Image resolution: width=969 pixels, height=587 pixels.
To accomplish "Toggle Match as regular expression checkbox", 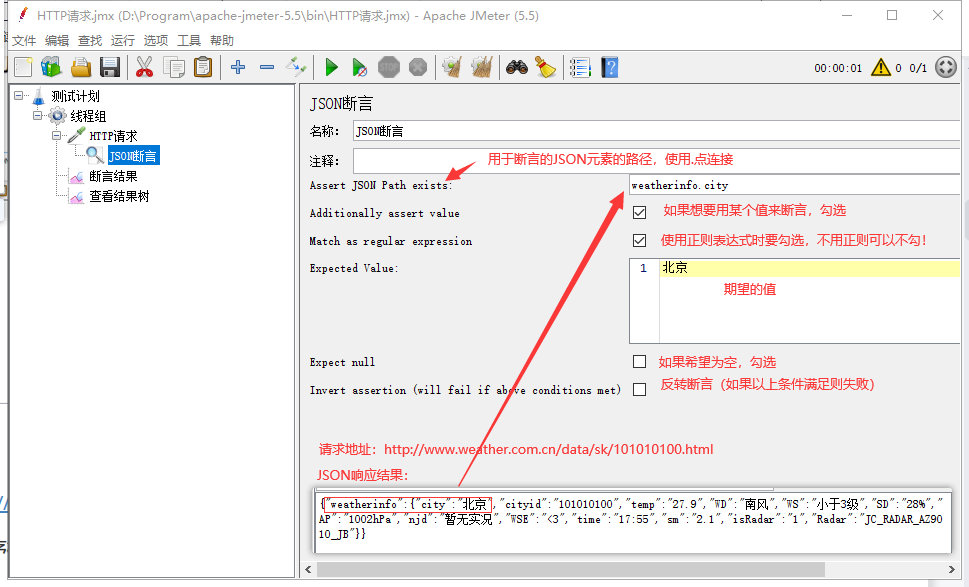I will 640,240.
